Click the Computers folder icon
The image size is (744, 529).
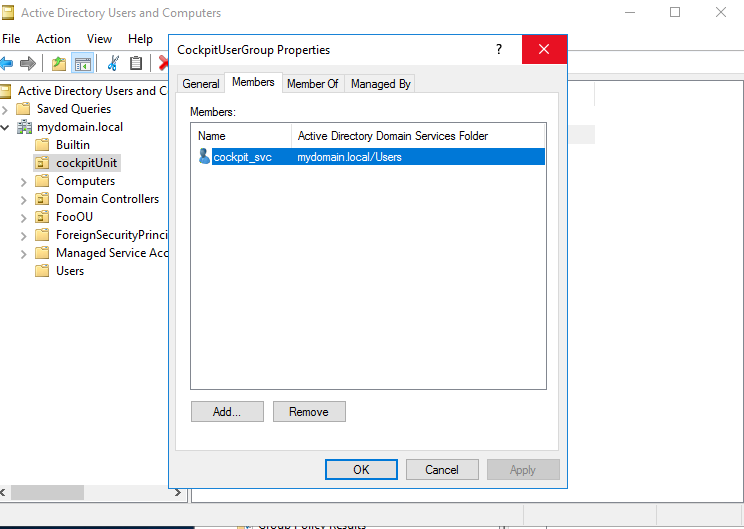(42, 181)
